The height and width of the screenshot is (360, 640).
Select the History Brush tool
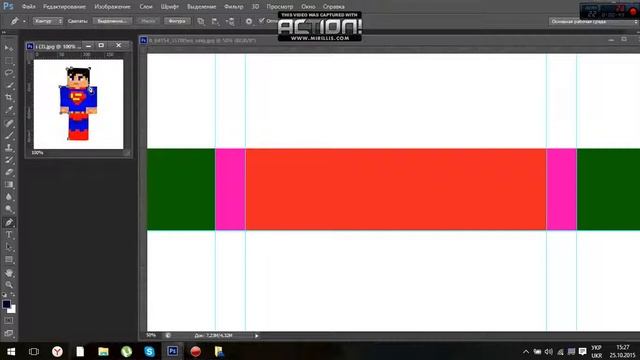pos(9,160)
